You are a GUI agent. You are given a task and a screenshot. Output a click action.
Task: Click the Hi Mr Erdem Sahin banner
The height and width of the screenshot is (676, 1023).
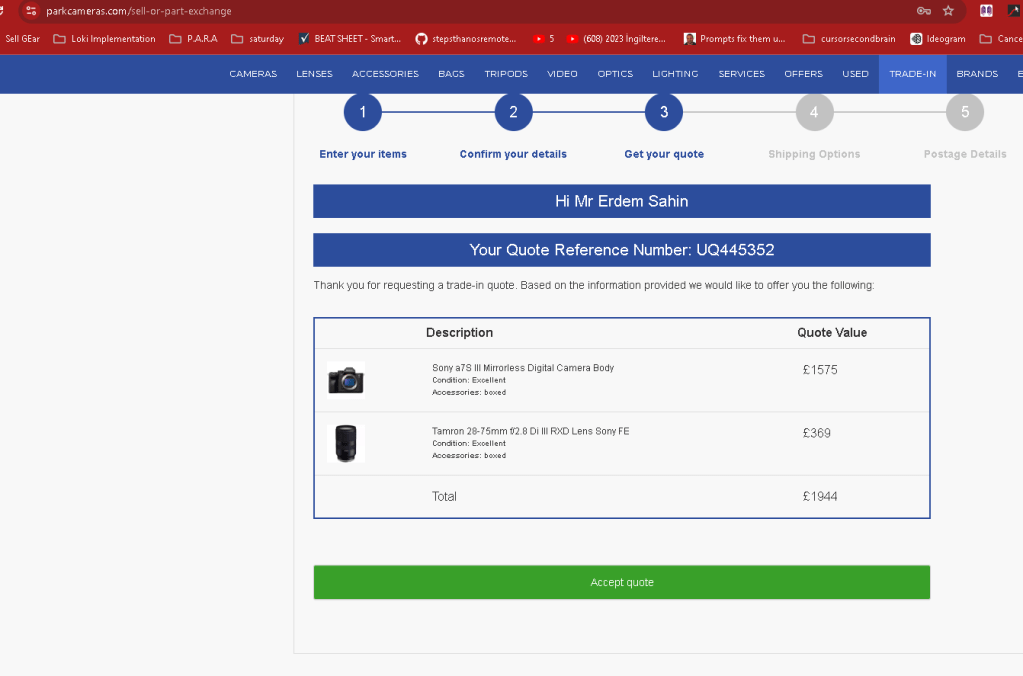pyautogui.click(x=622, y=201)
